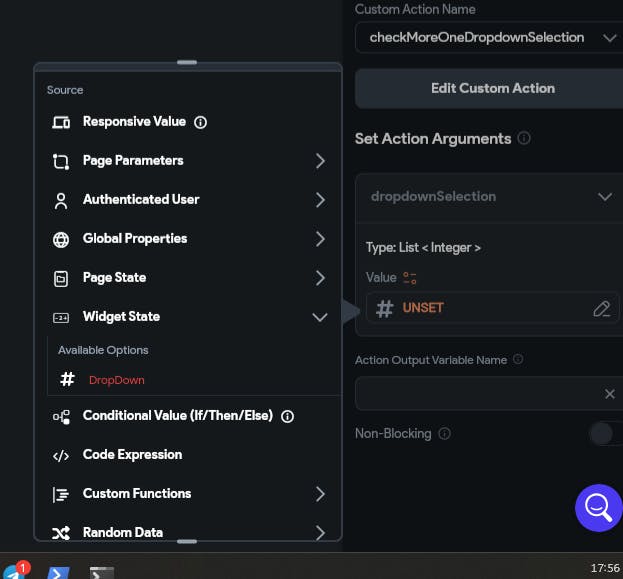Click the variable binding icon next to Value
623x579 pixels.
409,278
